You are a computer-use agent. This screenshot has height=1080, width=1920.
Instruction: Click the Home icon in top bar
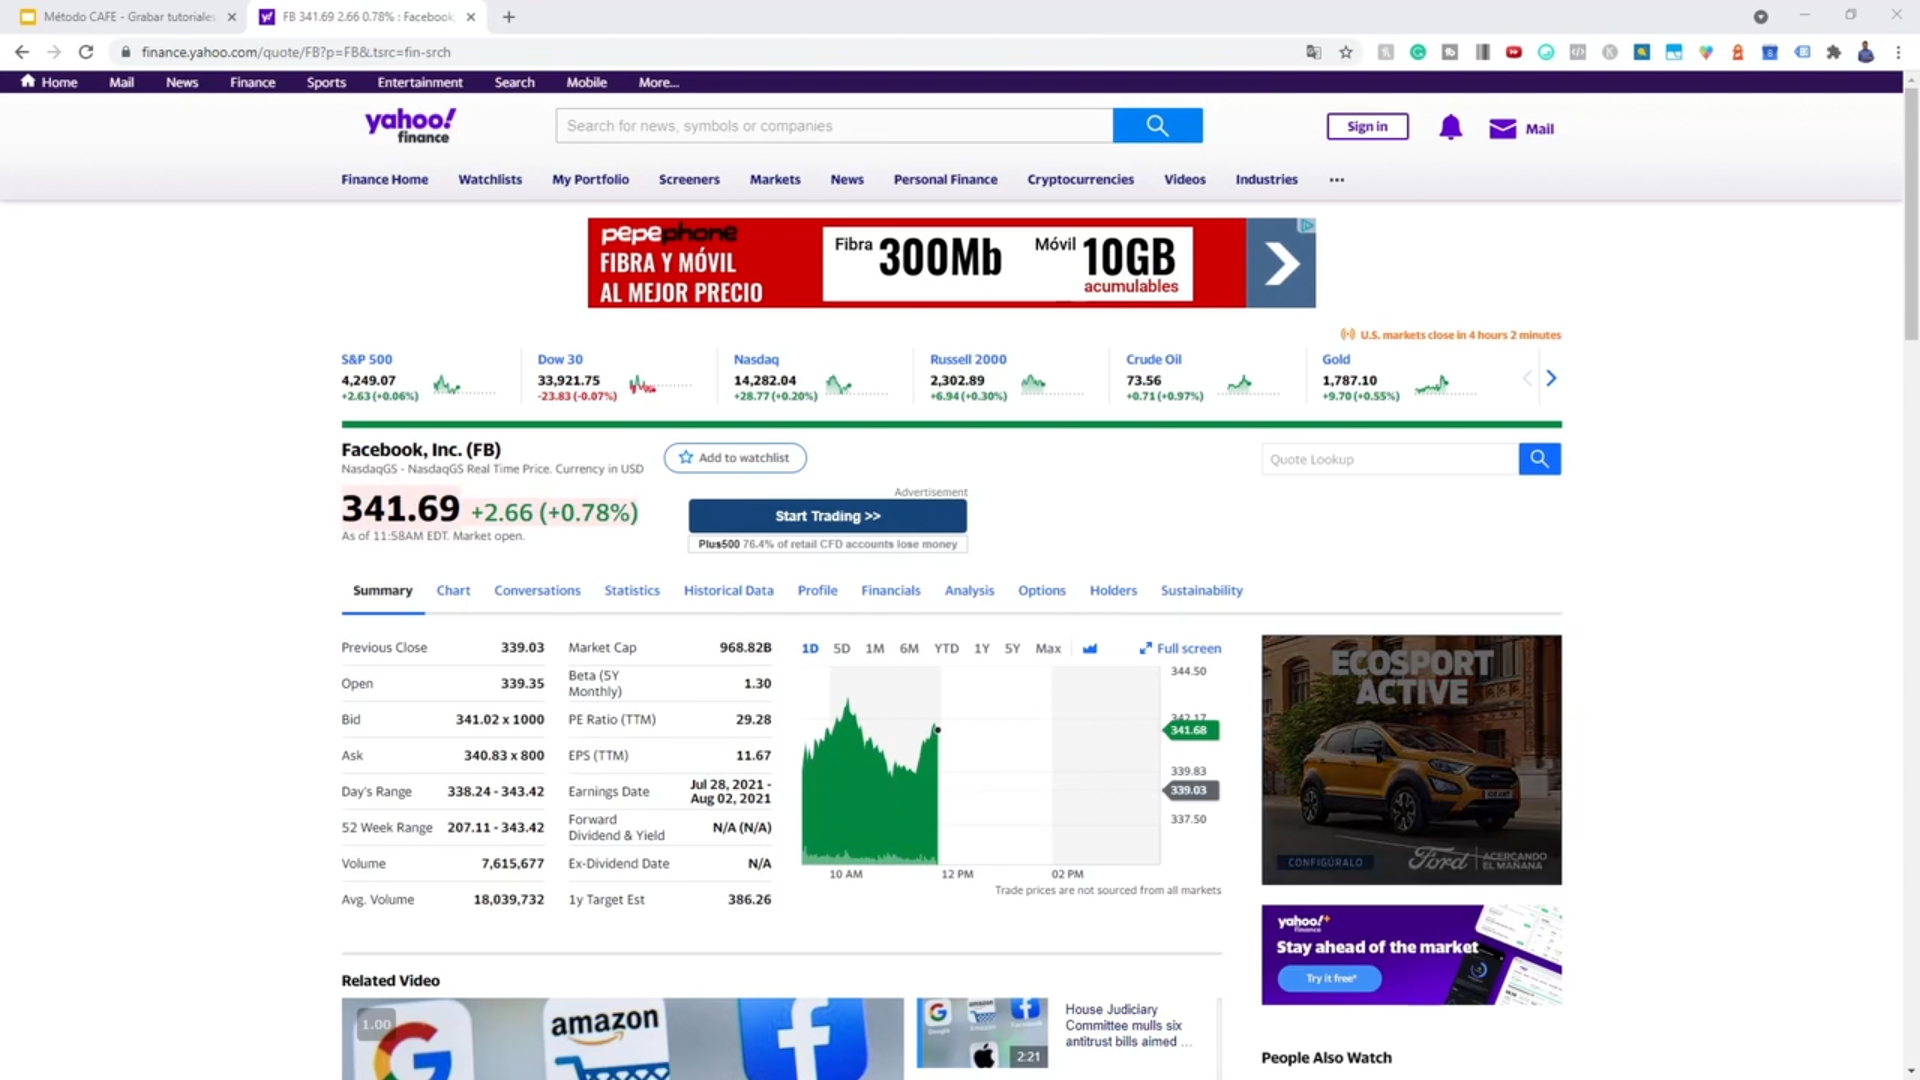click(x=28, y=81)
